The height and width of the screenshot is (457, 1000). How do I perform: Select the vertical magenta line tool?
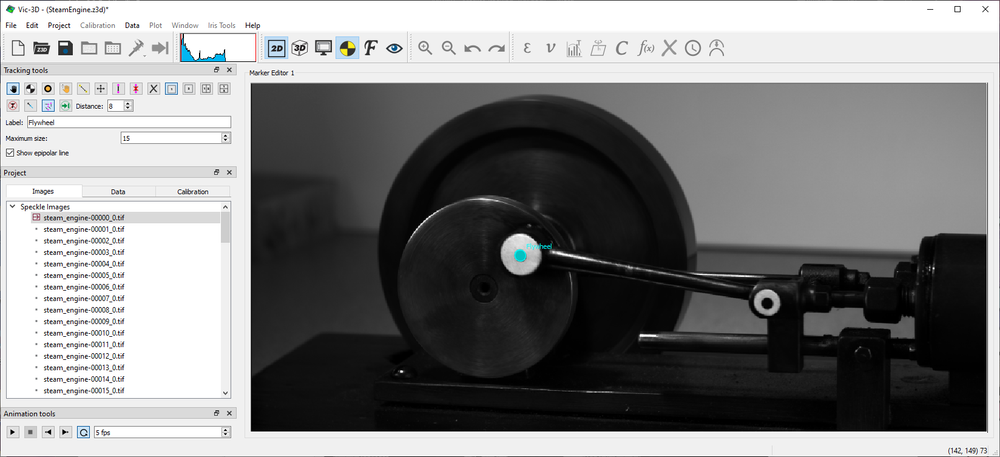pyautogui.click(x=118, y=89)
